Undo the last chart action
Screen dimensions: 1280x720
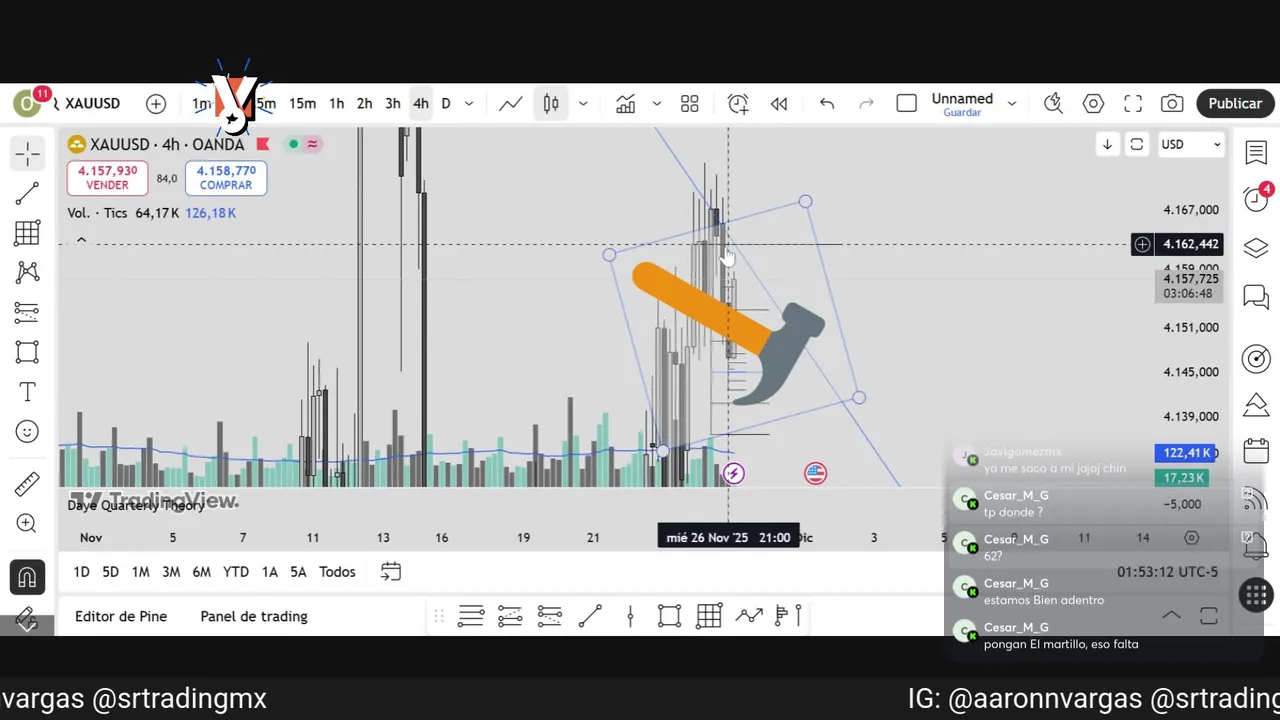[827, 103]
